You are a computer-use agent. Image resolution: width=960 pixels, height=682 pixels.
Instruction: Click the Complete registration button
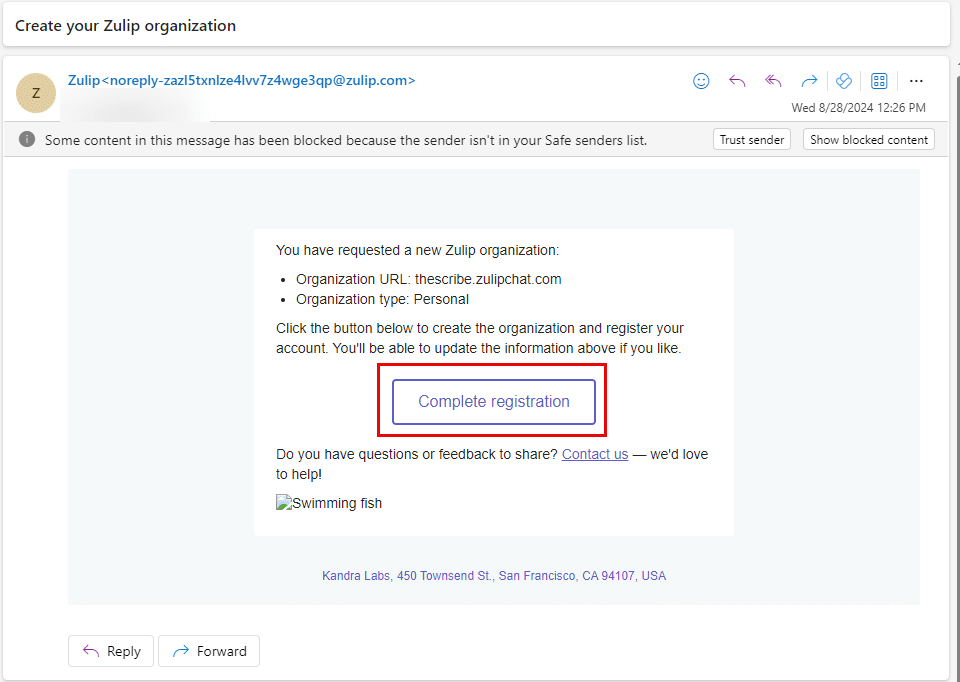pos(494,402)
